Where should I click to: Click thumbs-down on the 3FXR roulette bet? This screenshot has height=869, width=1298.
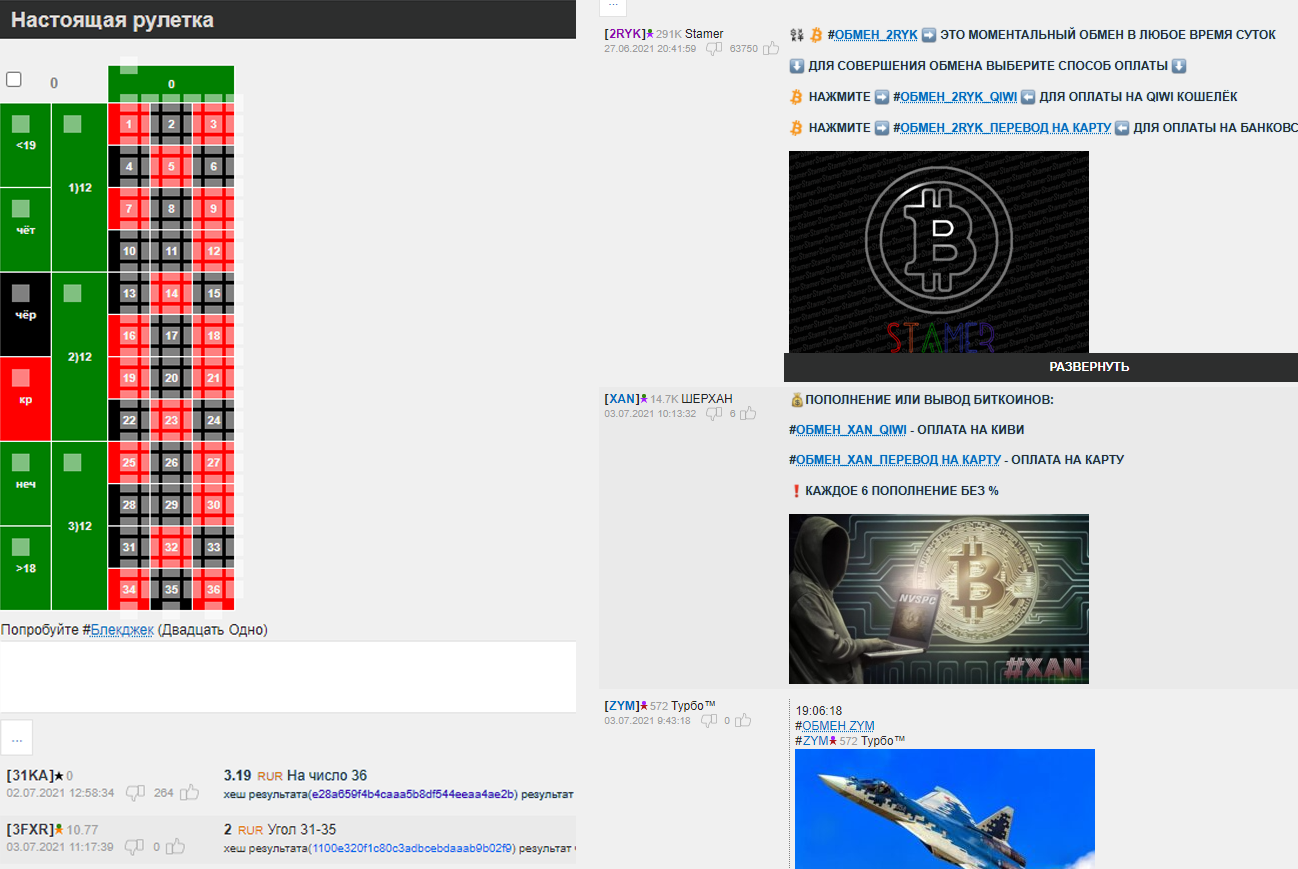coord(133,847)
